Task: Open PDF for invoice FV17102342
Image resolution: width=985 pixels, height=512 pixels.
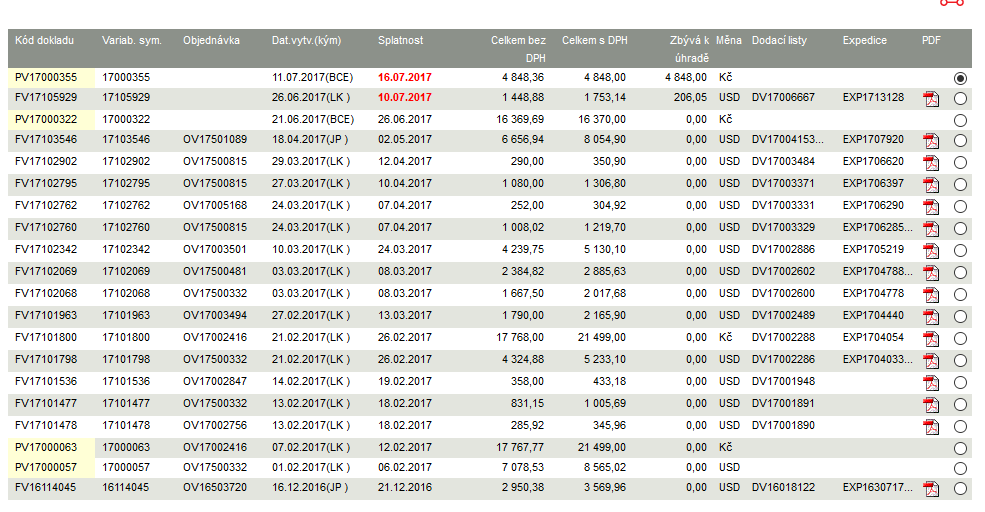Action: (931, 251)
